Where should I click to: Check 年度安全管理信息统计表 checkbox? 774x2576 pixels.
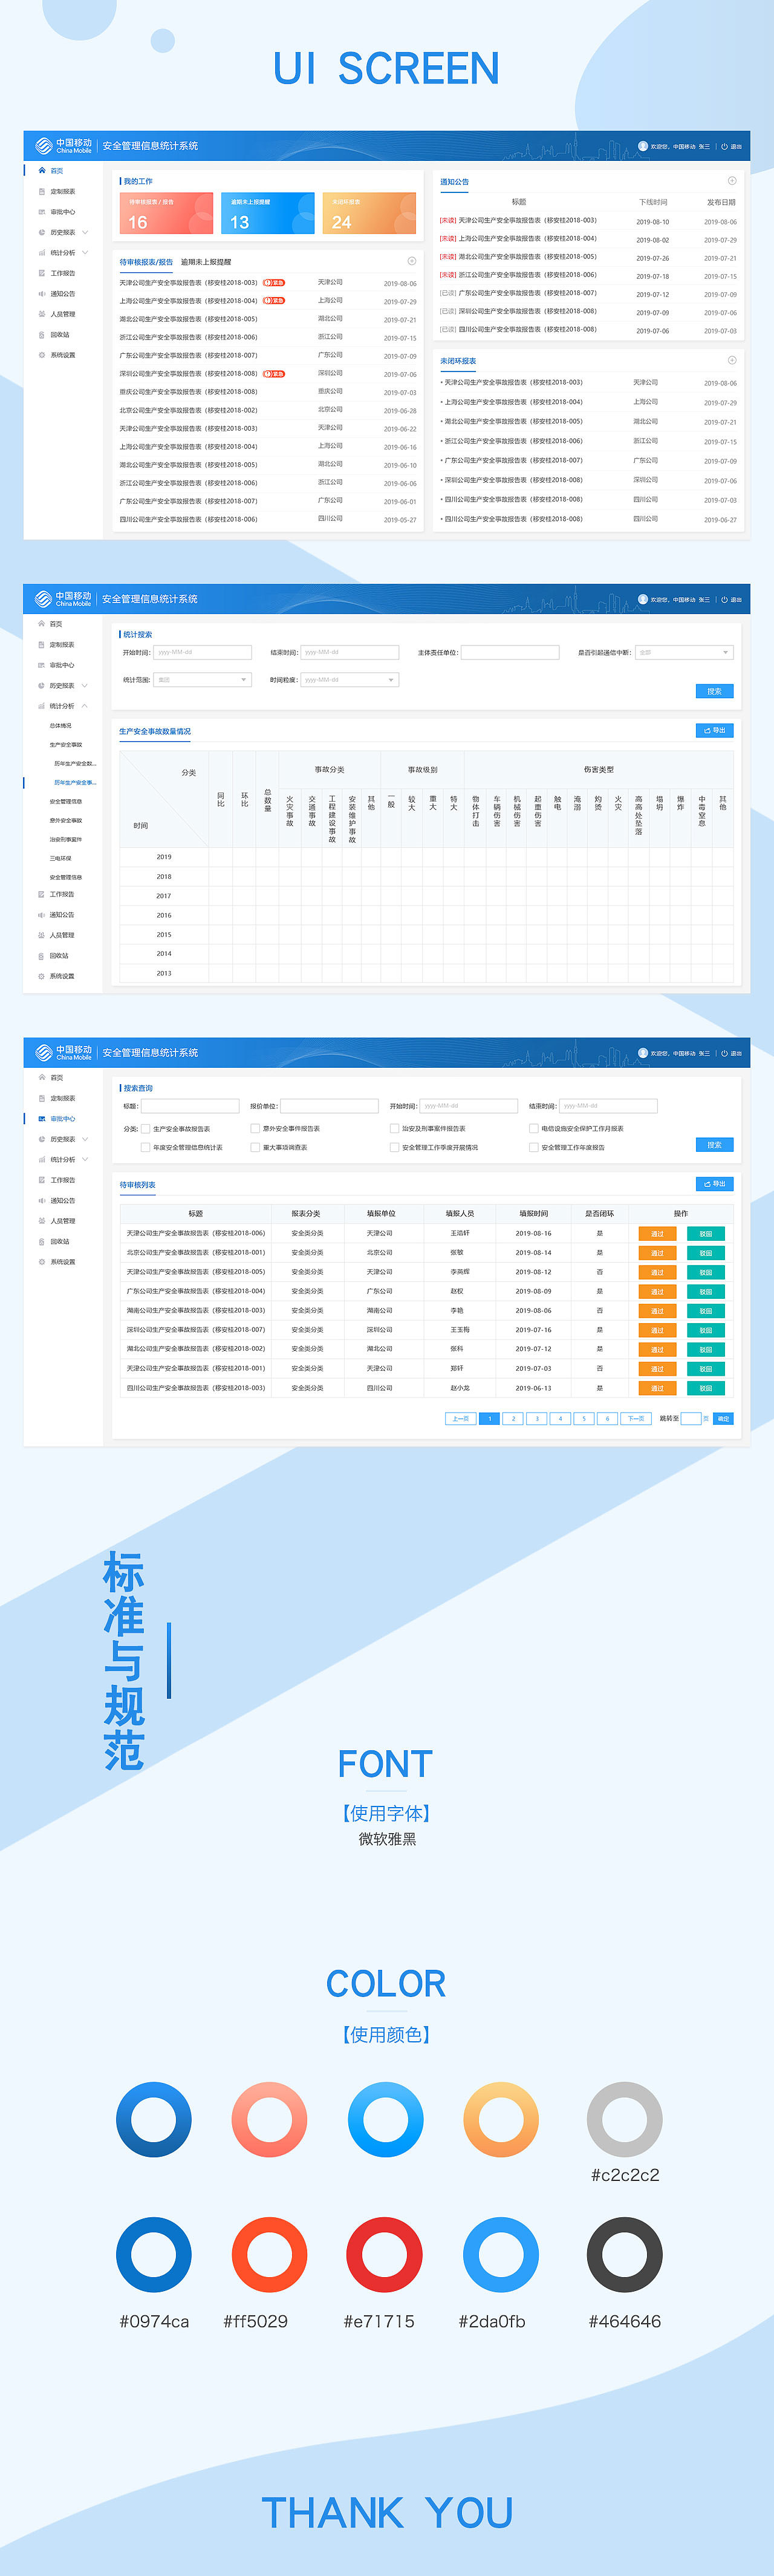[146, 1148]
